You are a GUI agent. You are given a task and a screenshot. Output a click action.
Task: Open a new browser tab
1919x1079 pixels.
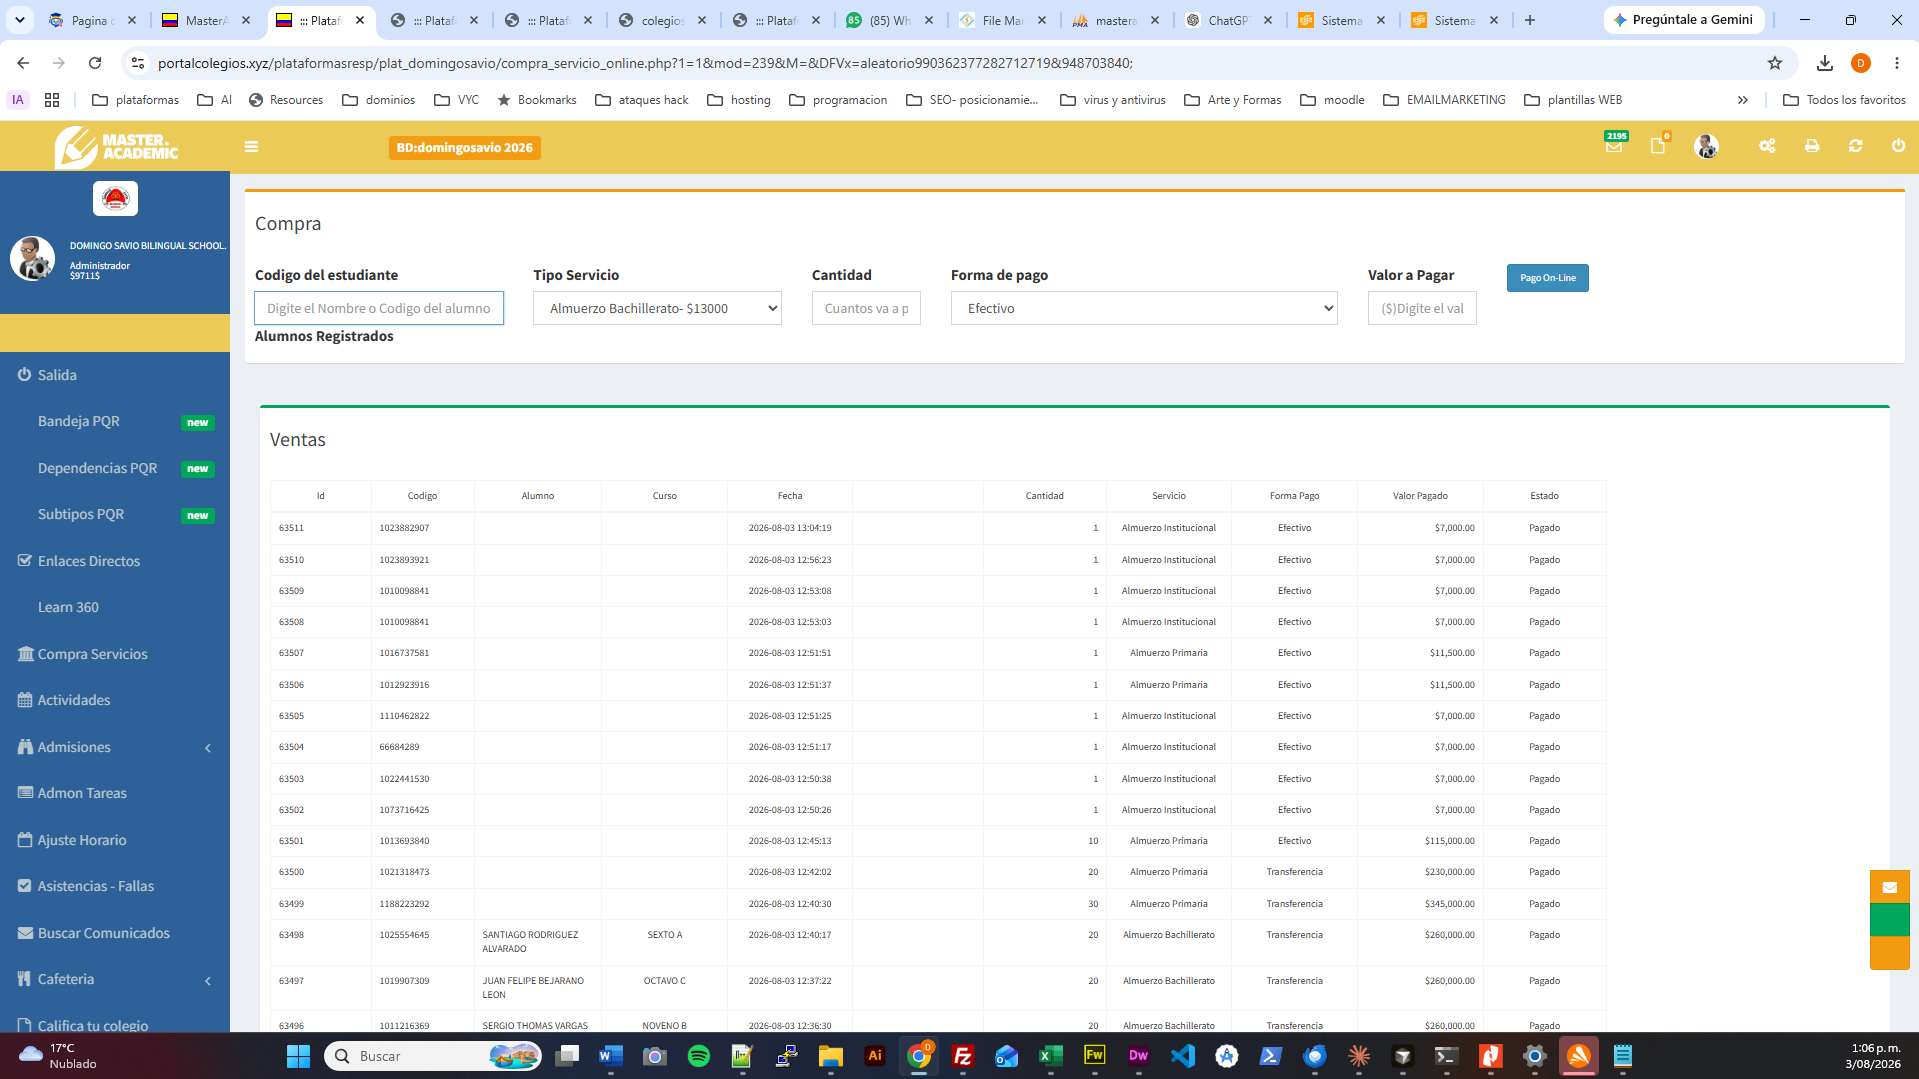click(x=1529, y=20)
